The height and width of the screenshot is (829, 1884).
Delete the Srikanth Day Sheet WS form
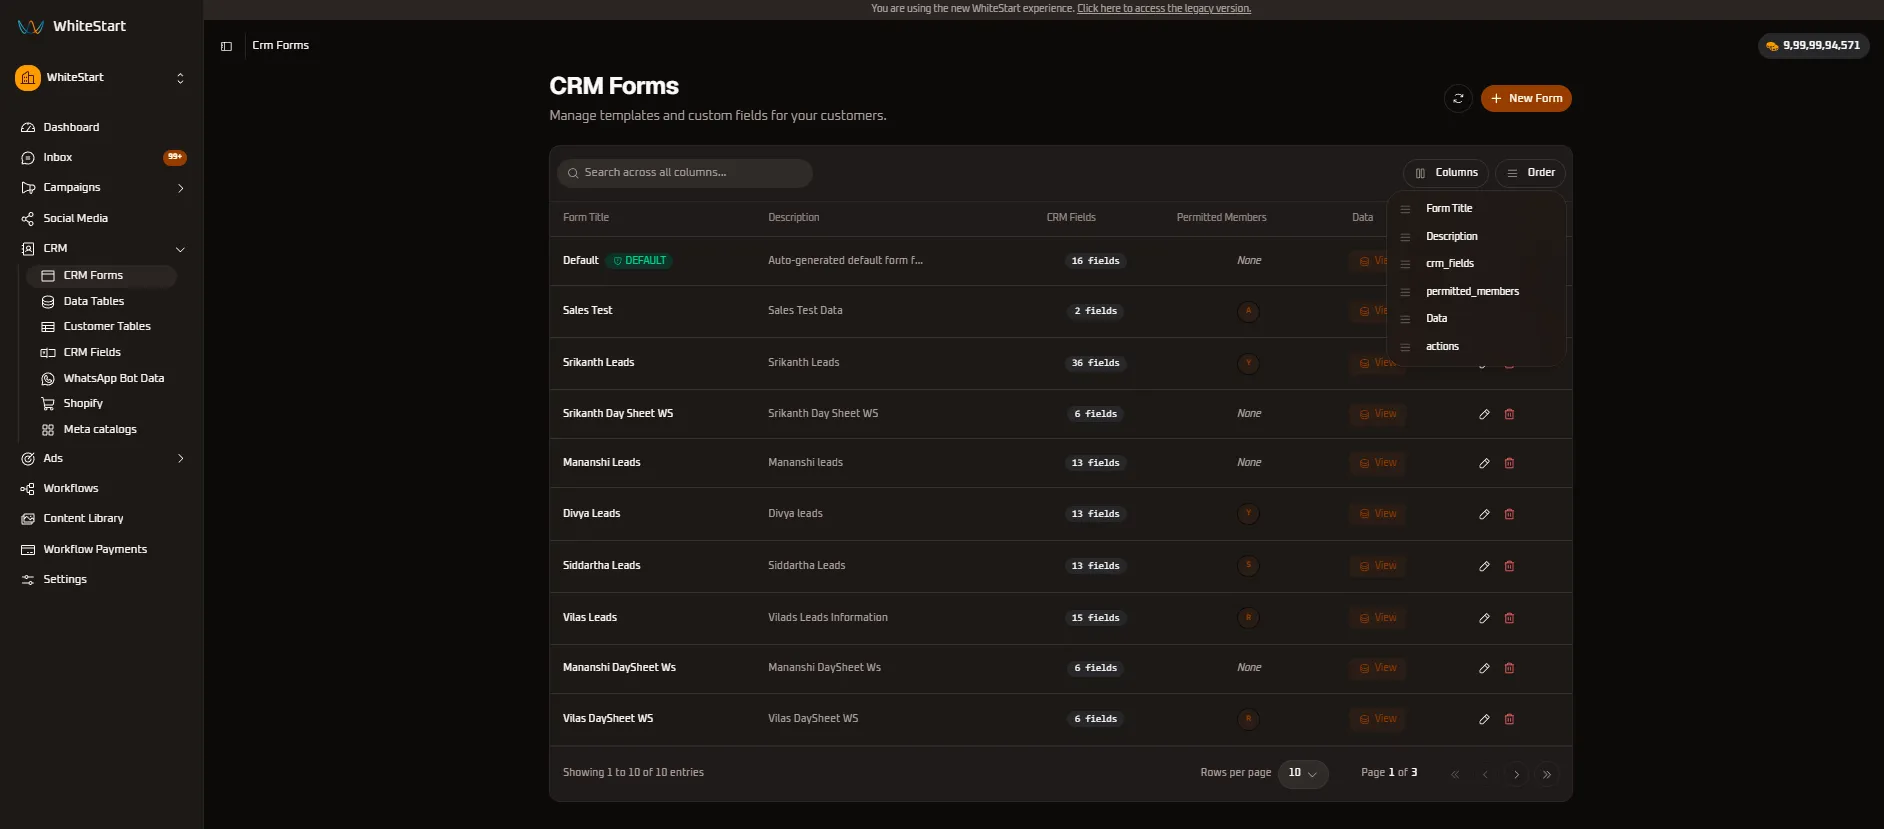(1509, 414)
